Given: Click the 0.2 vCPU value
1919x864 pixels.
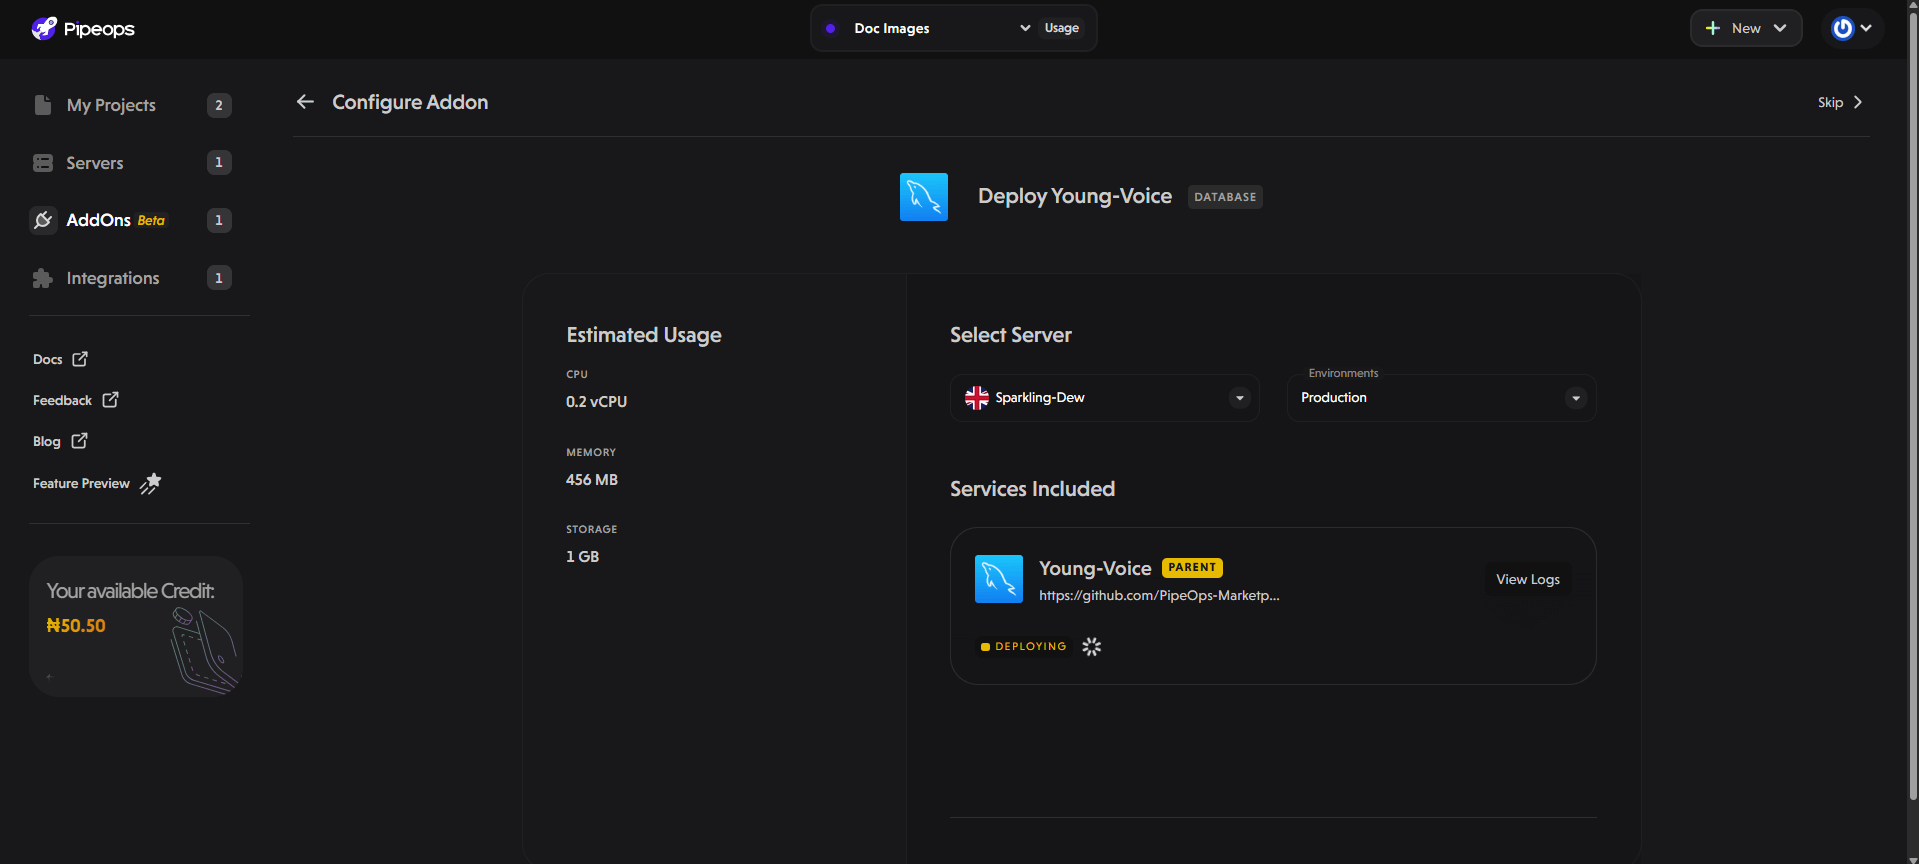Looking at the screenshot, I should click(x=597, y=402).
